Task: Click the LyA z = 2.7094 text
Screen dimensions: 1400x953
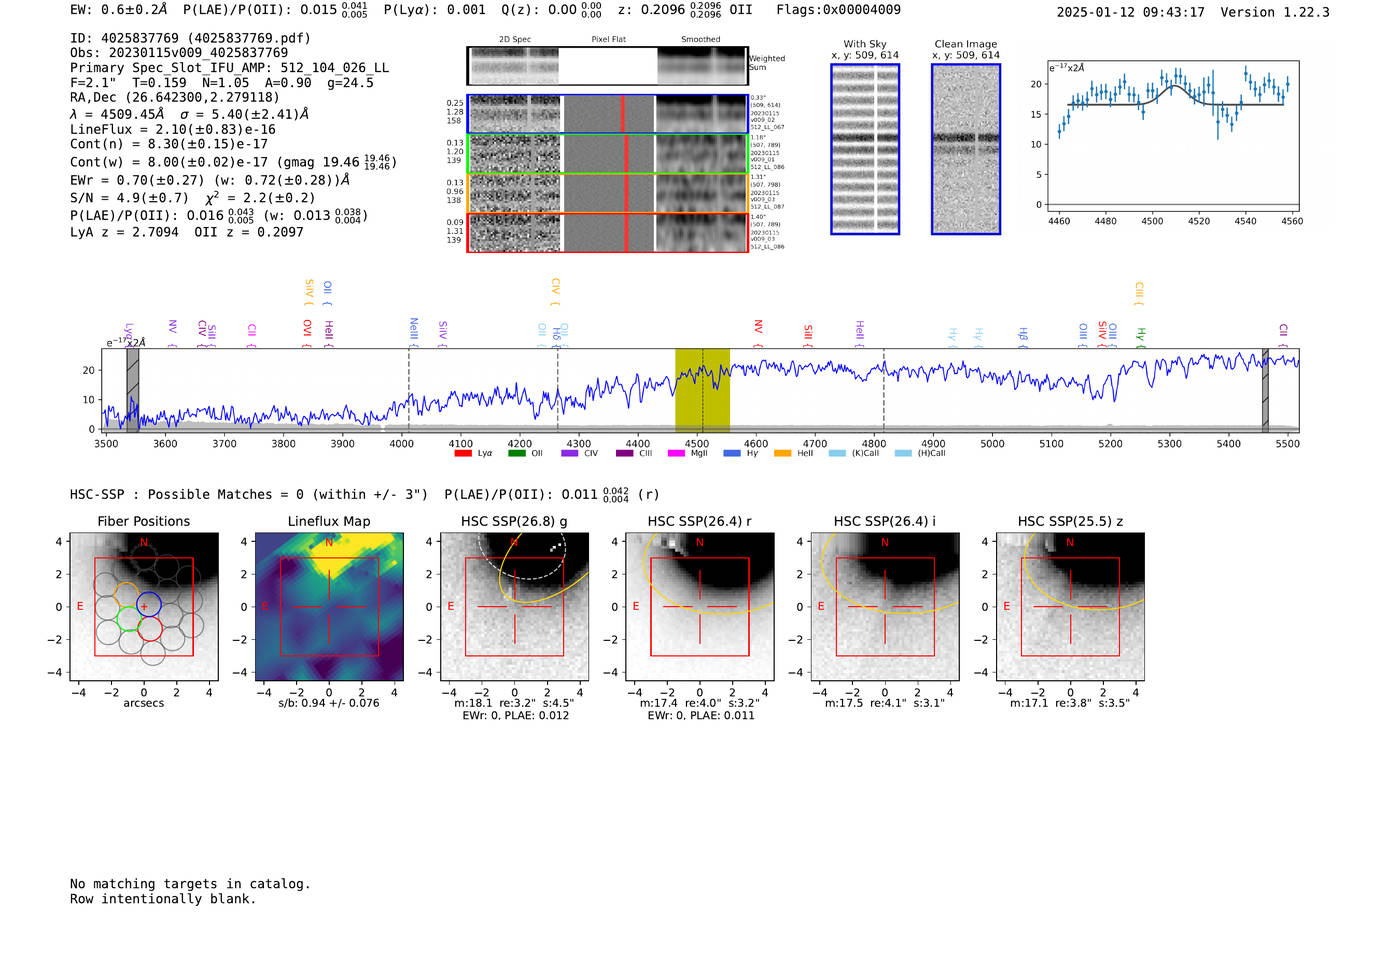Action: [124, 232]
